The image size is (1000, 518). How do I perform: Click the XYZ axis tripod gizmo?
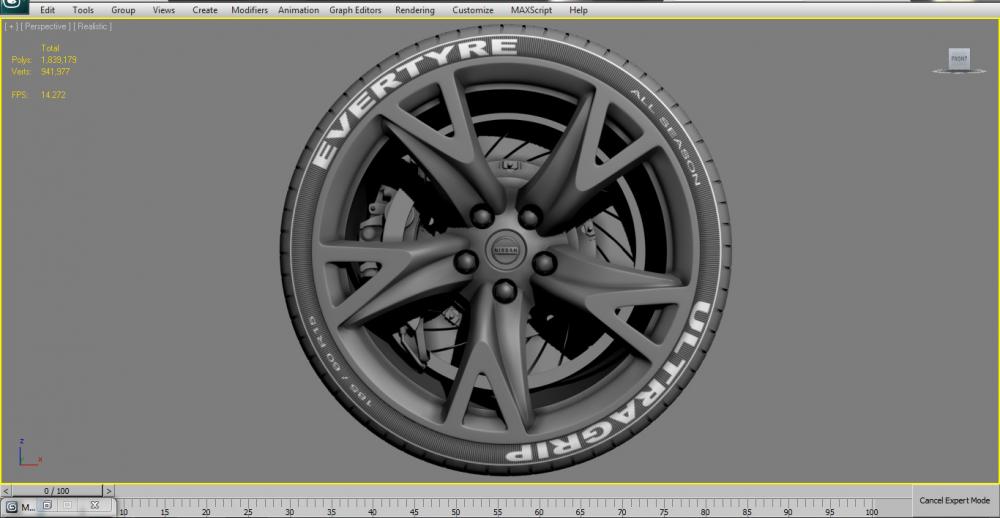(29, 452)
